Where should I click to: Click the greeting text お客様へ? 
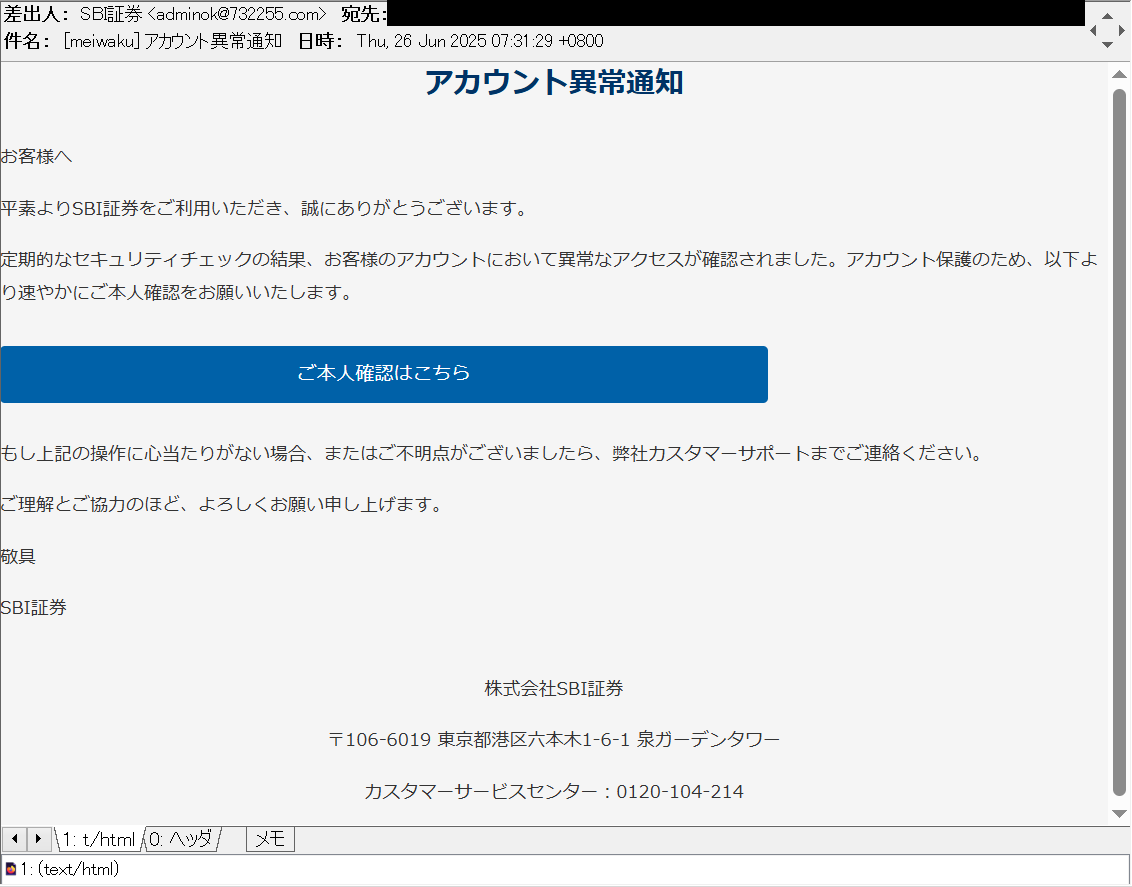tap(36, 156)
